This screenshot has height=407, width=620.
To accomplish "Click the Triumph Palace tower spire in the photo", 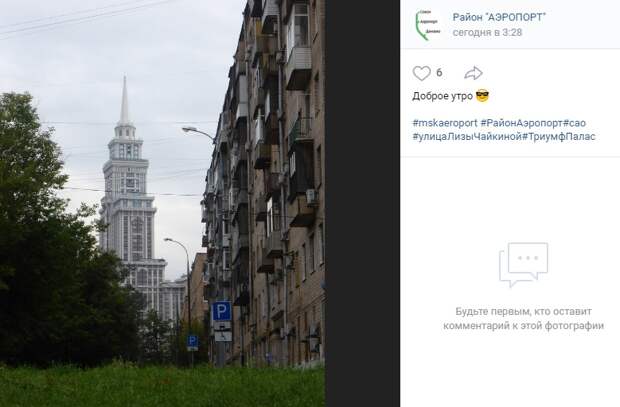I will pos(125,101).
